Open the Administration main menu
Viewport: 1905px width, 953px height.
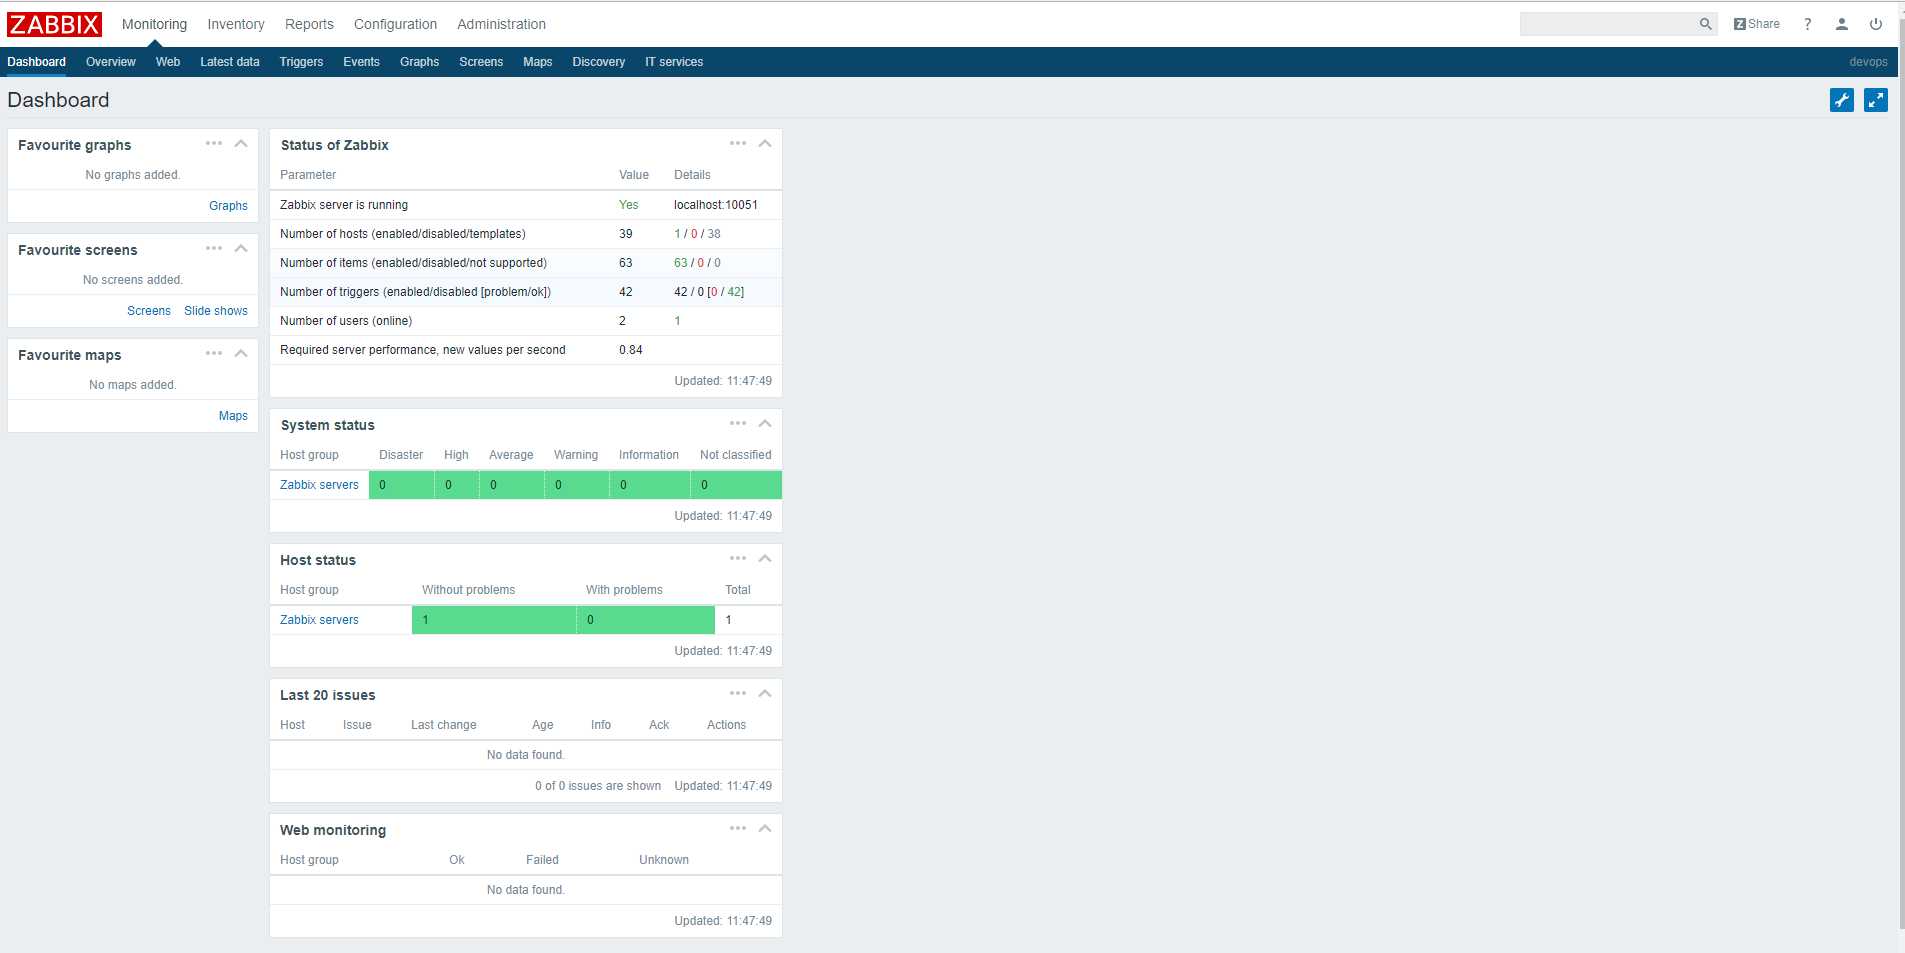click(501, 24)
